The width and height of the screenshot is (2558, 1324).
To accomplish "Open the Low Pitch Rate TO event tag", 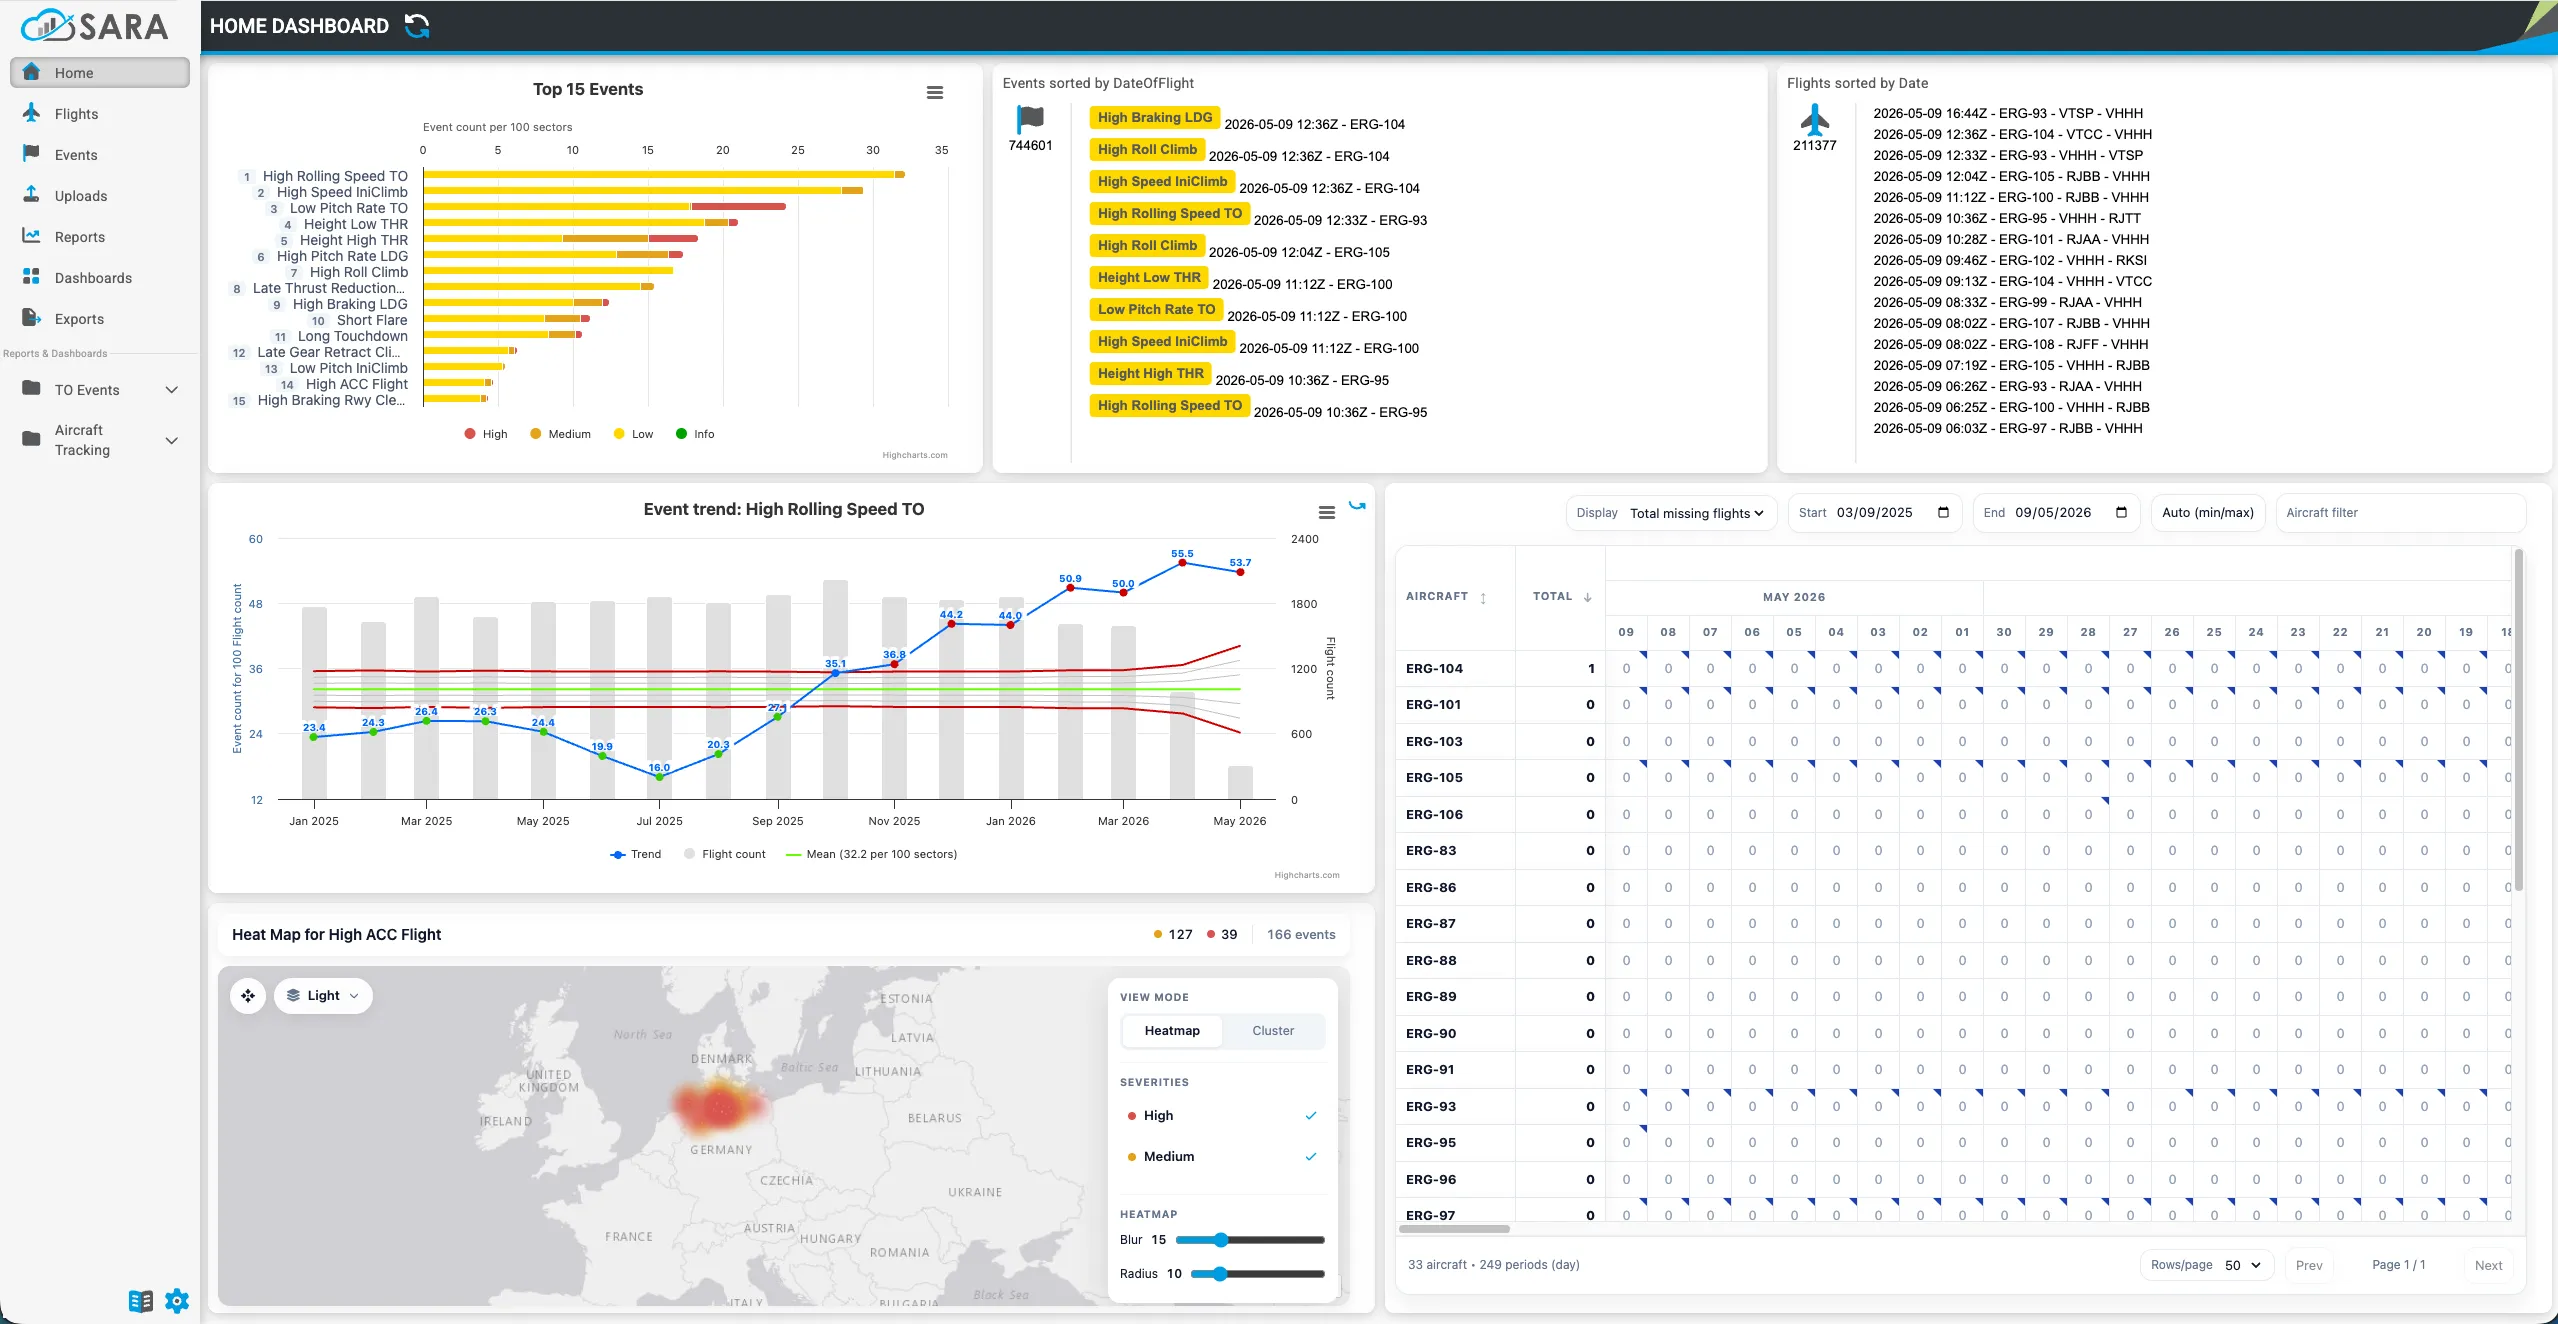I will (1156, 309).
